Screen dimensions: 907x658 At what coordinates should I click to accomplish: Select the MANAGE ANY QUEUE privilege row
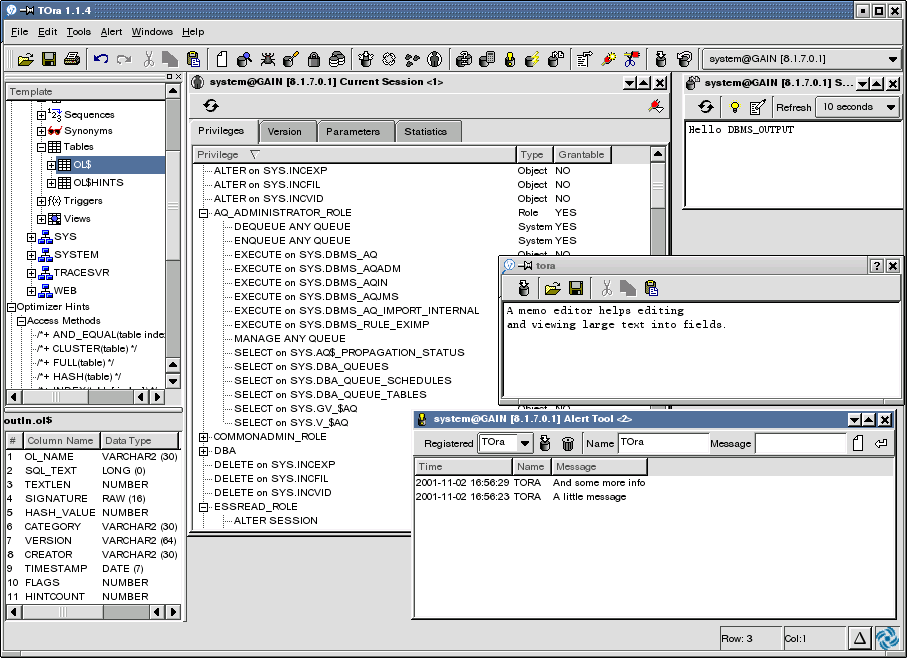click(290, 339)
